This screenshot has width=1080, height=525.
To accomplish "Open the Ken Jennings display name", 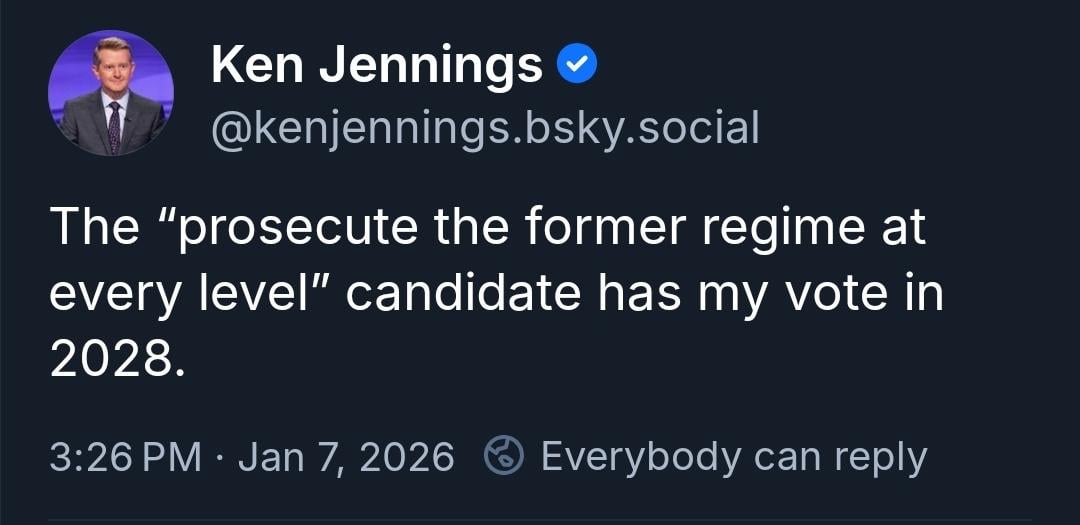I will coord(376,67).
